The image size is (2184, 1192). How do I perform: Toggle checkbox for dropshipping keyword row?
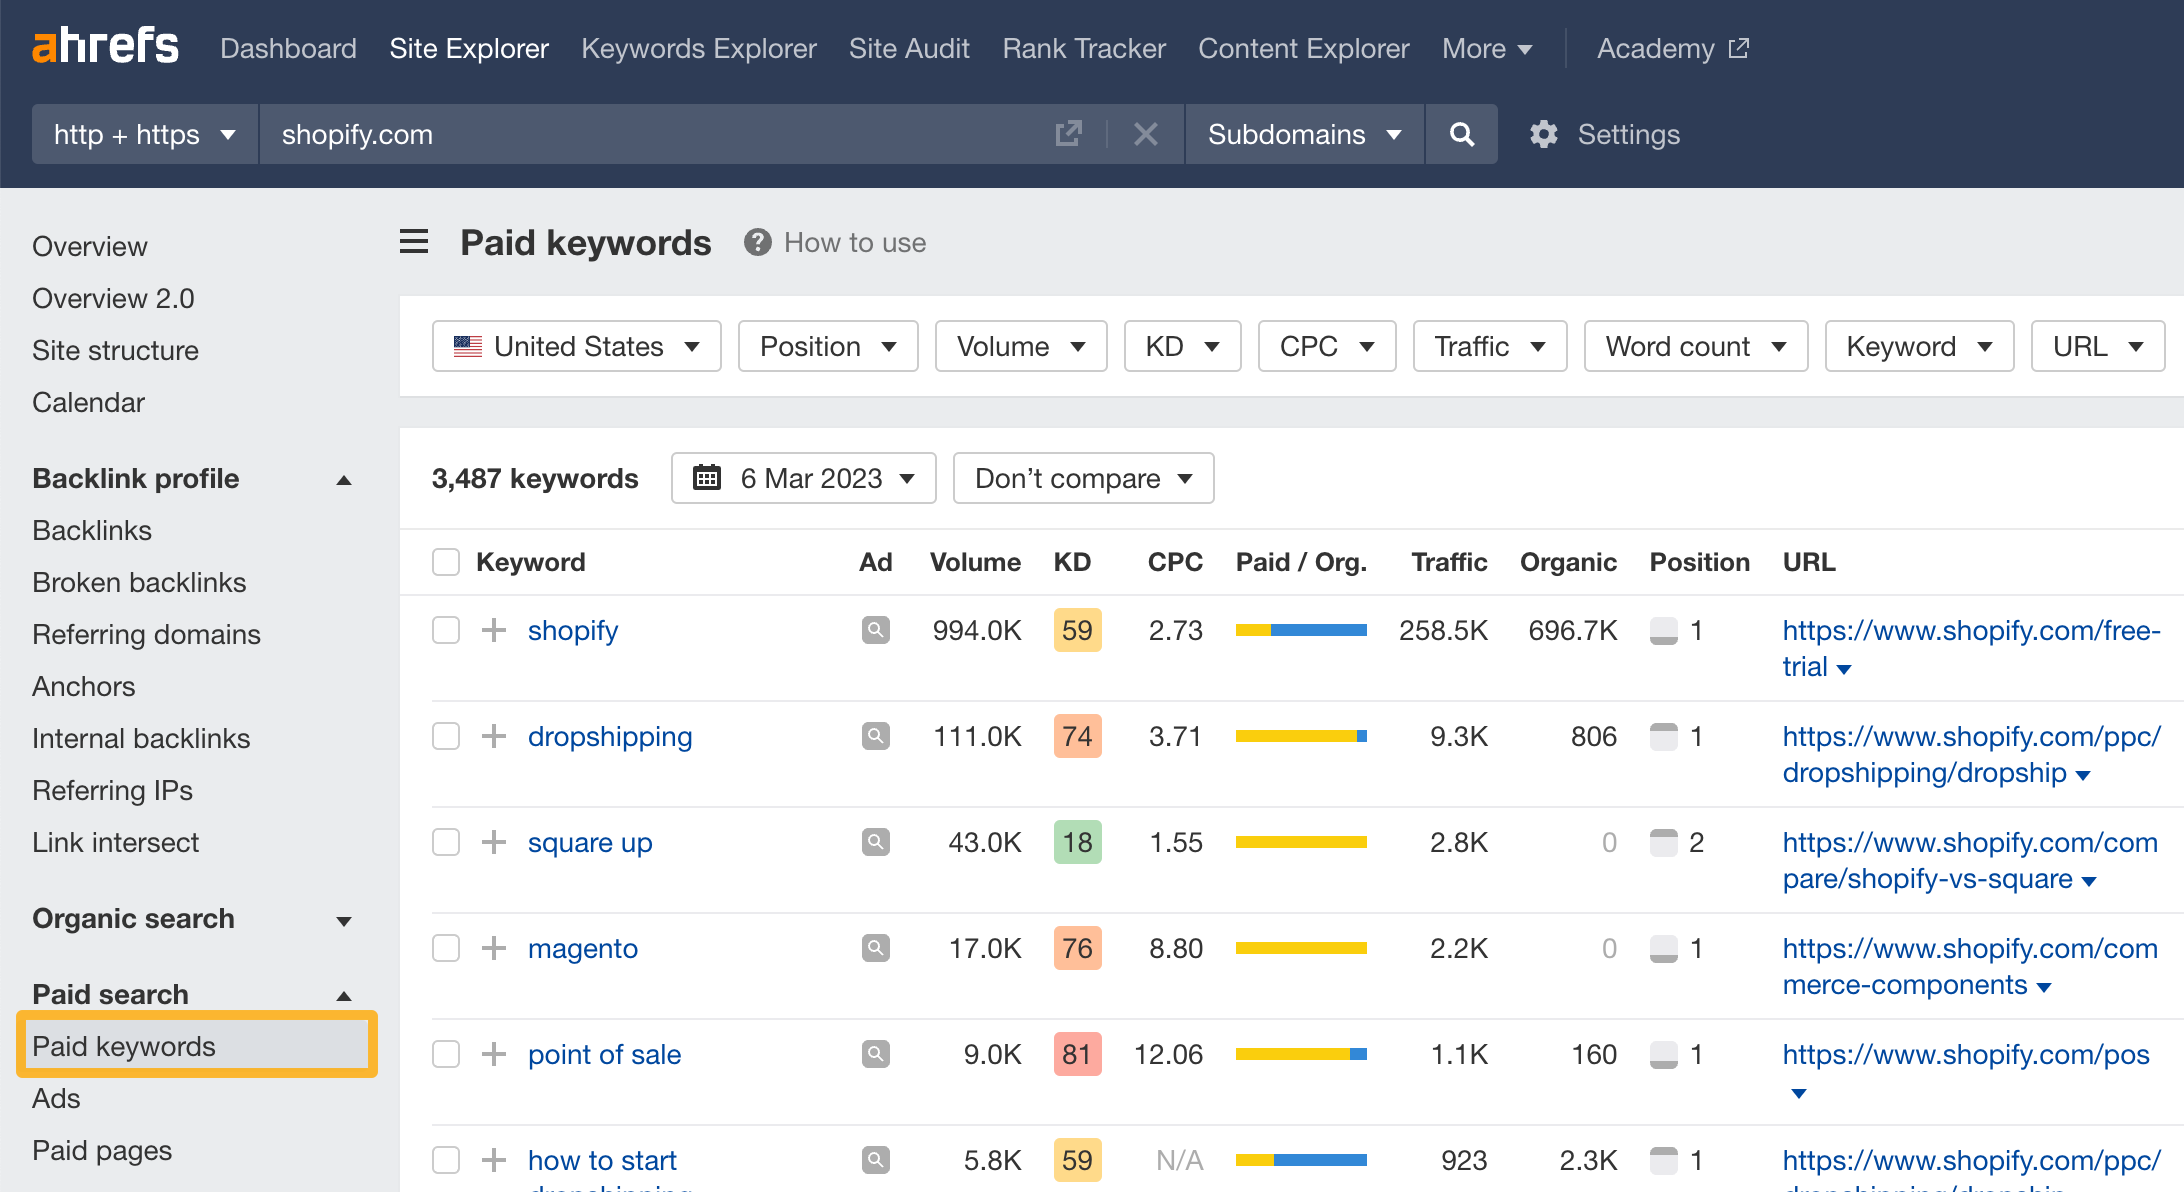[445, 735]
